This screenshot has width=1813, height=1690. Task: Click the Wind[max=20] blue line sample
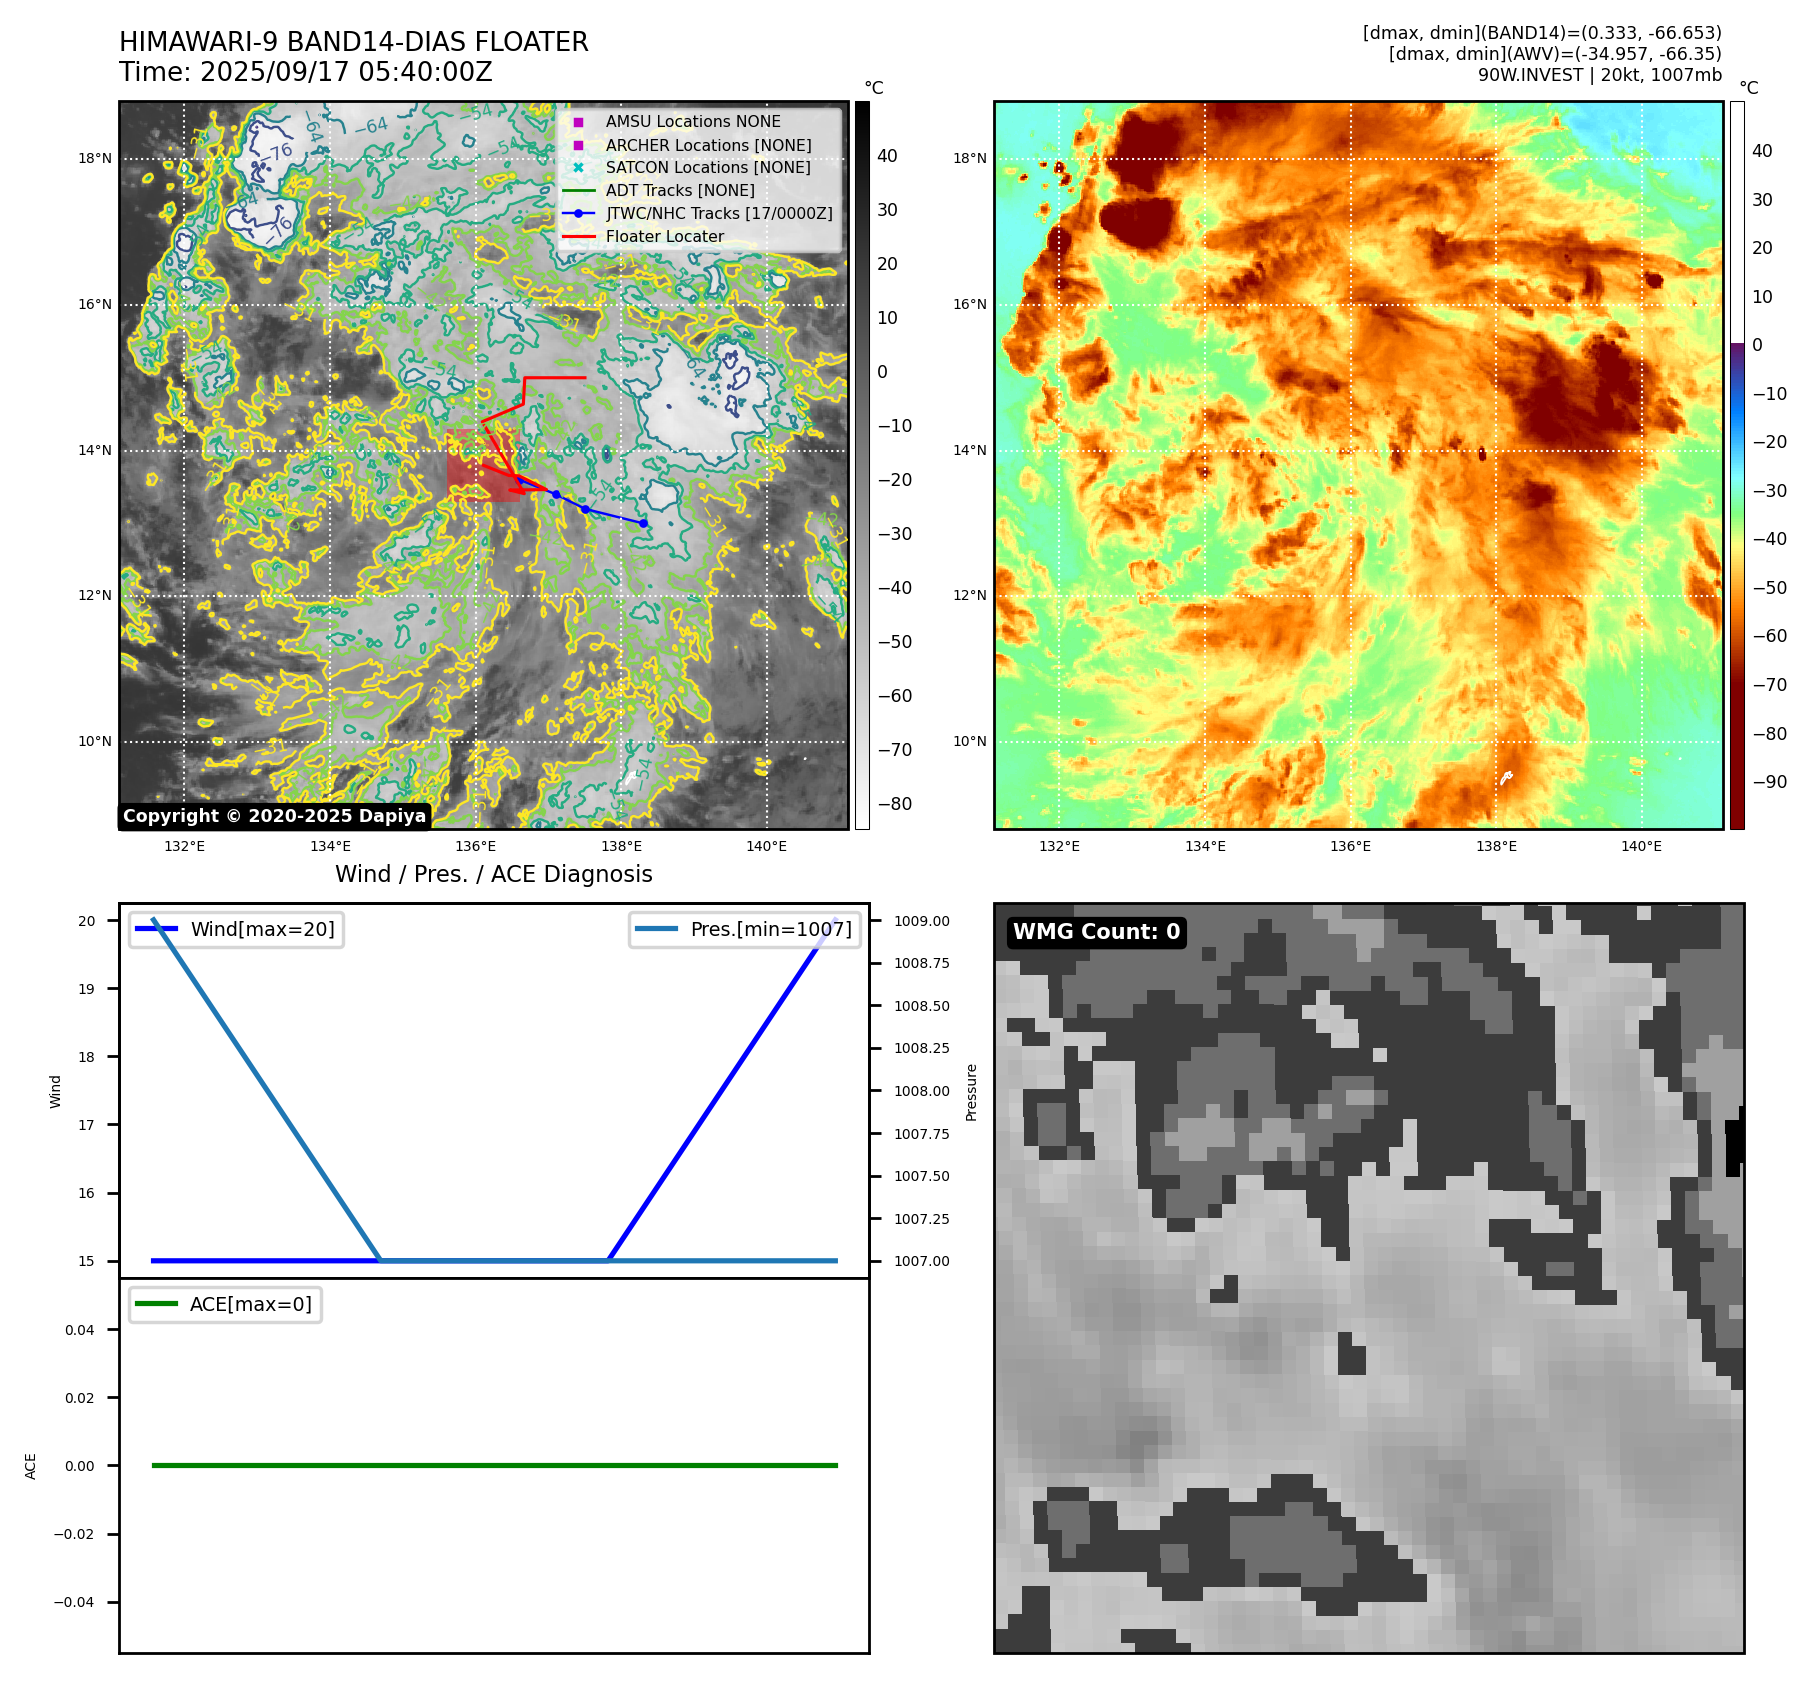tap(156, 929)
